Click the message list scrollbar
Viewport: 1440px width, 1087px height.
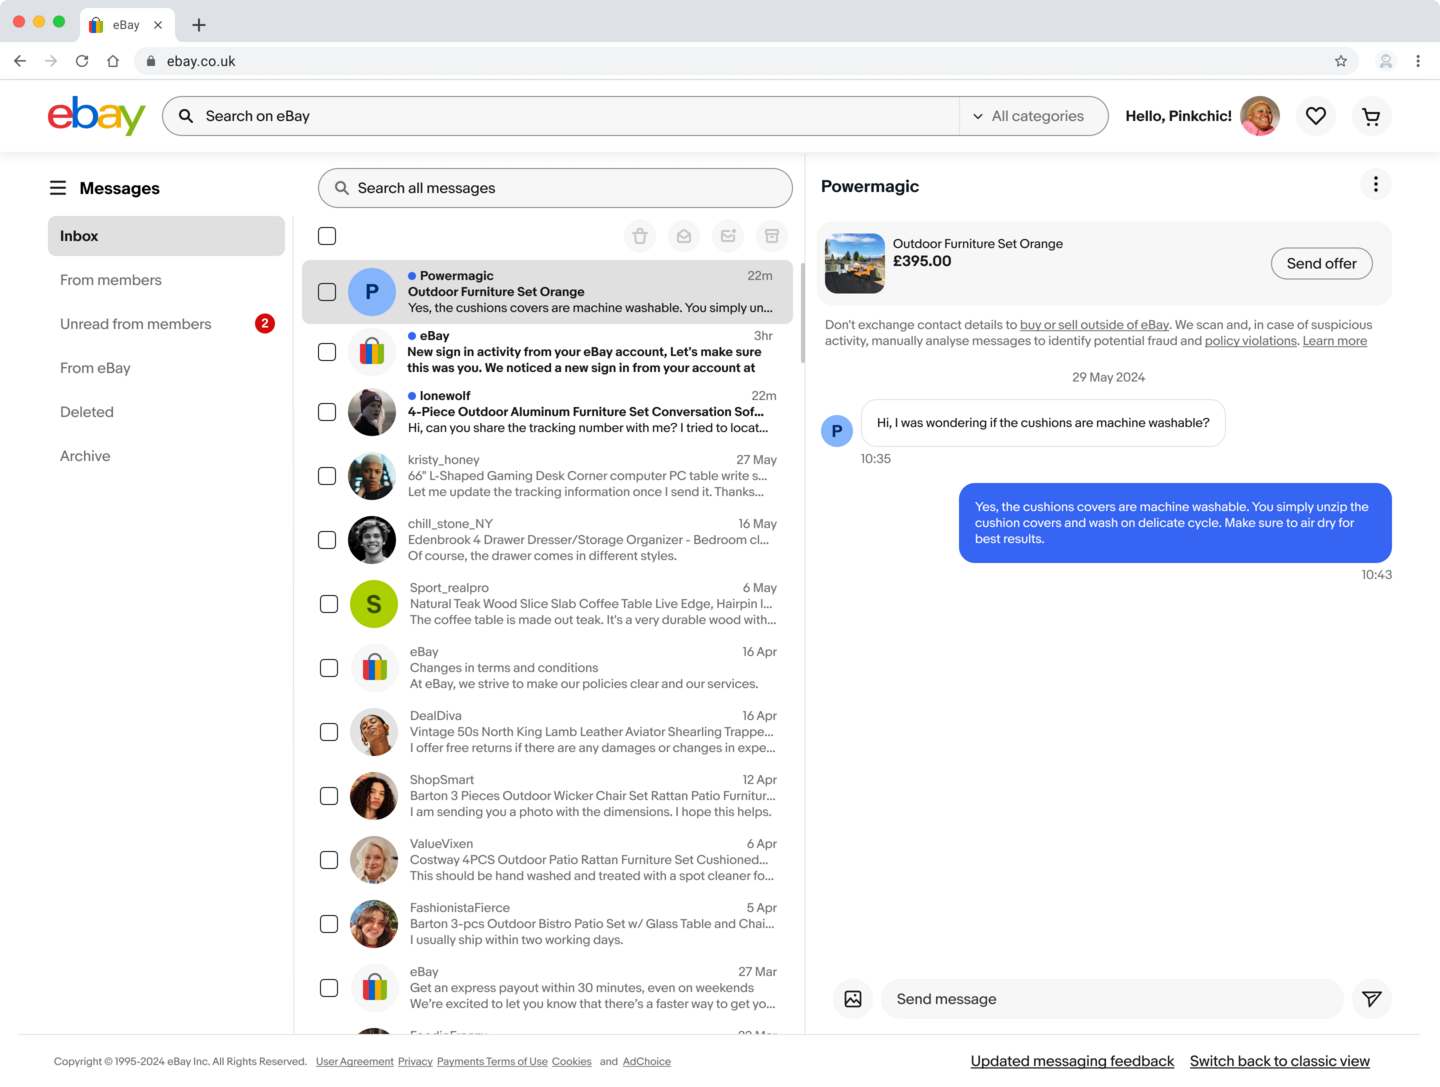(x=802, y=313)
